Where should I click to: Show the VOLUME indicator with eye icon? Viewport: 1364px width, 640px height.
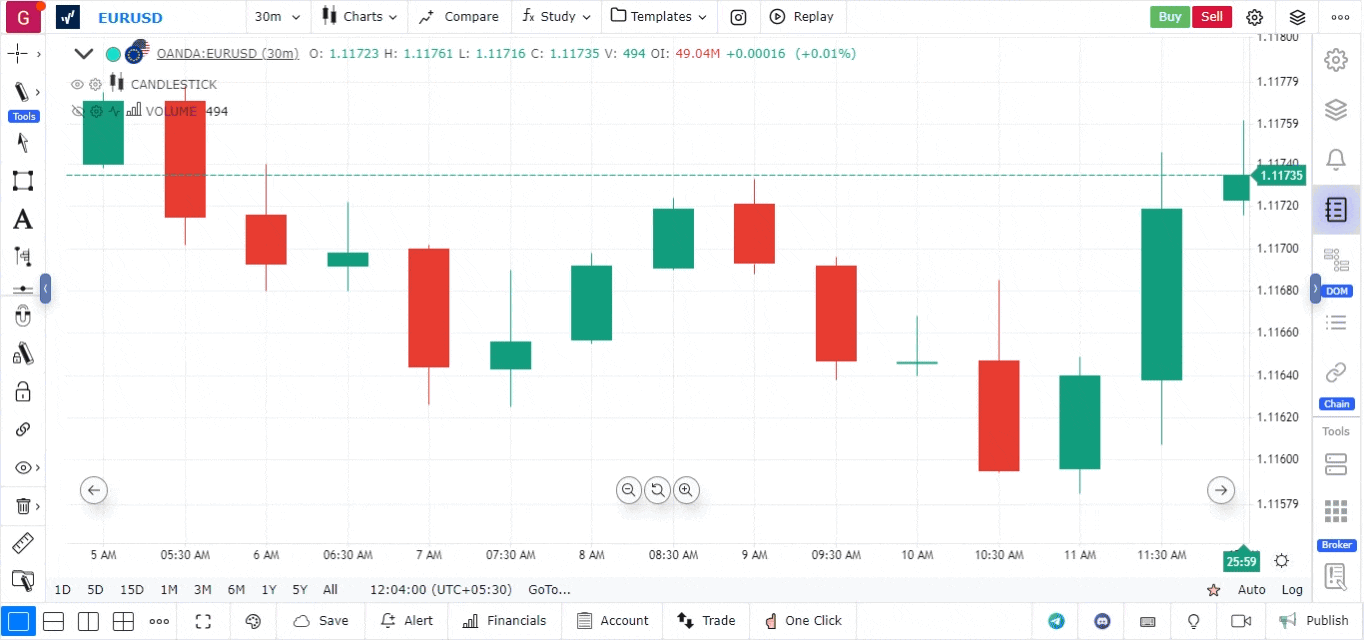[77, 112]
